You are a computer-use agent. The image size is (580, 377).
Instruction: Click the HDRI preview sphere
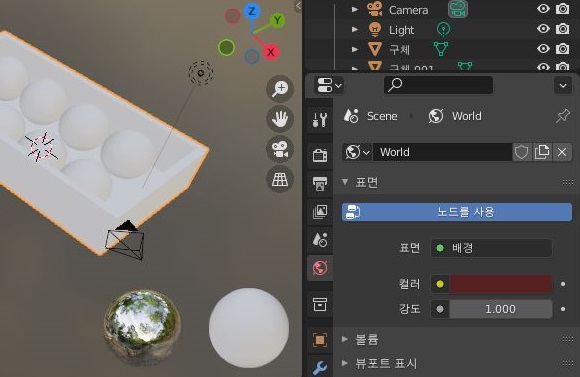coord(143,326)
